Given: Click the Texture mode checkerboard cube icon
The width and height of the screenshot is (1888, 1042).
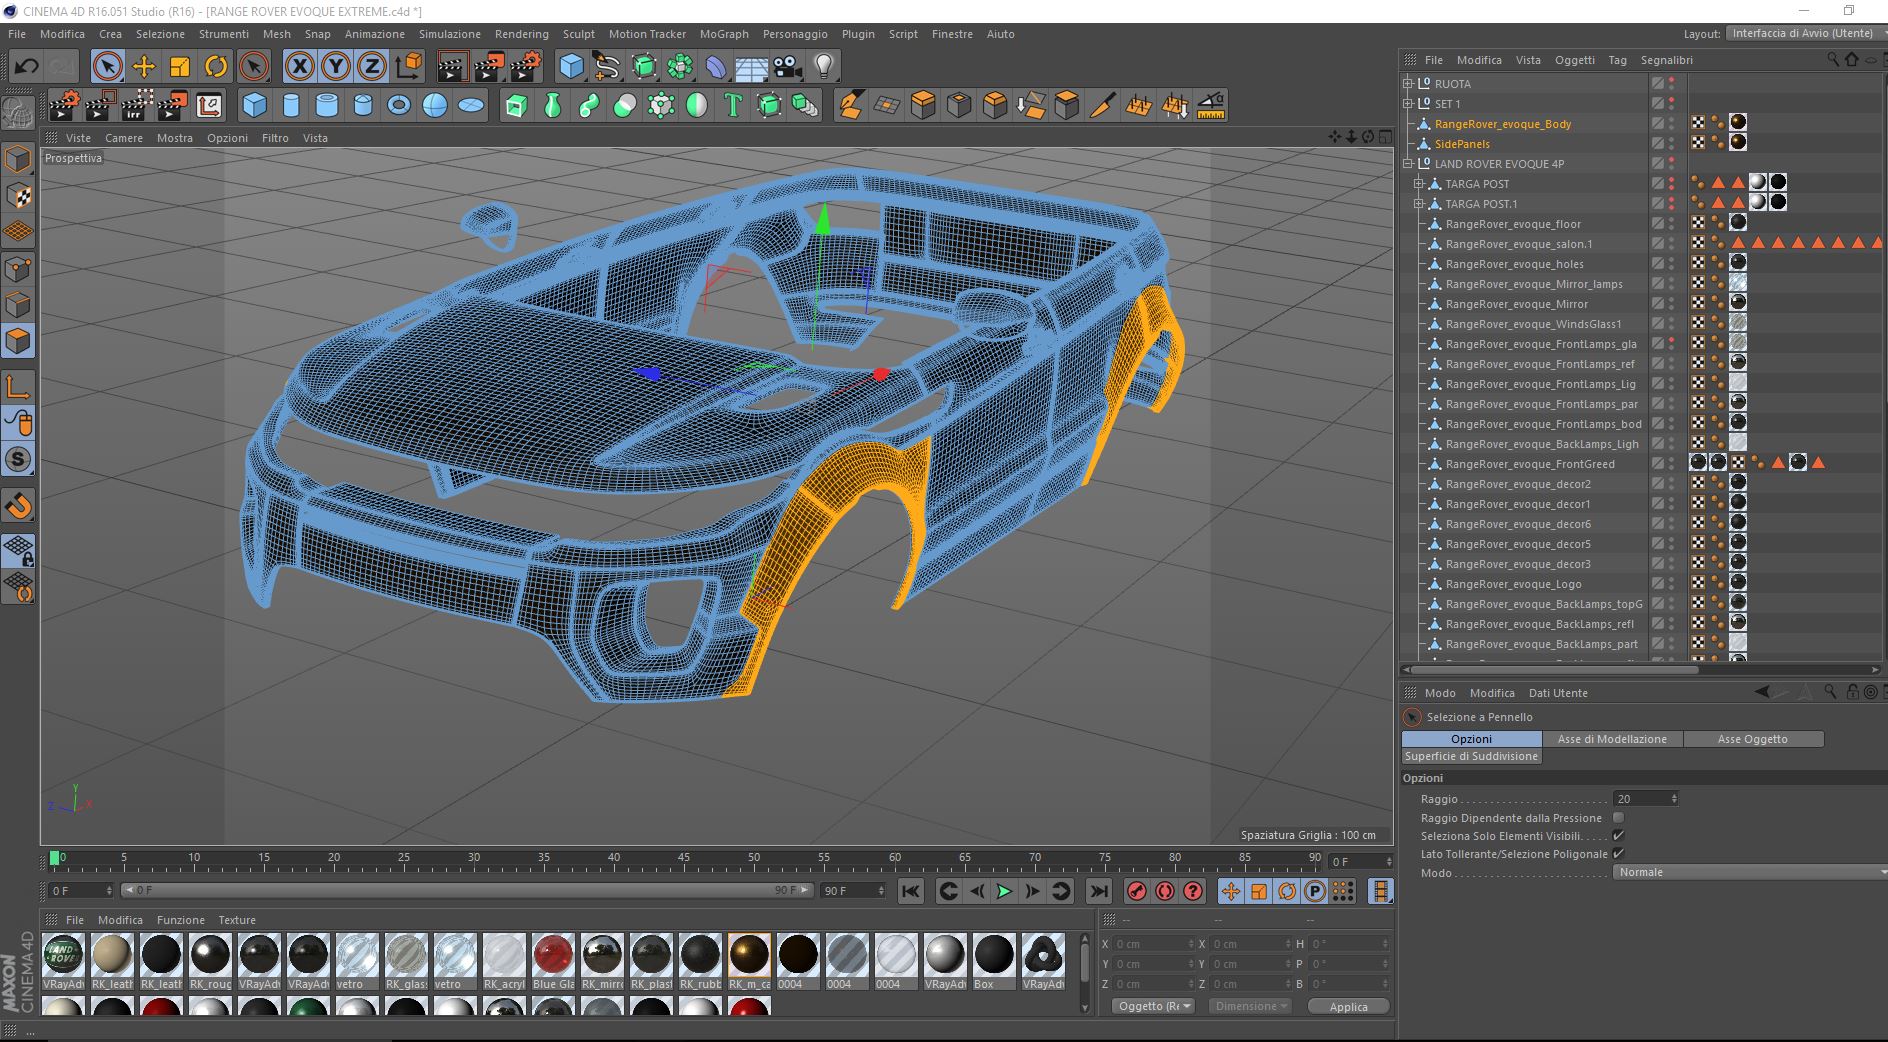Looking at the screenshot, I should 19,195.
